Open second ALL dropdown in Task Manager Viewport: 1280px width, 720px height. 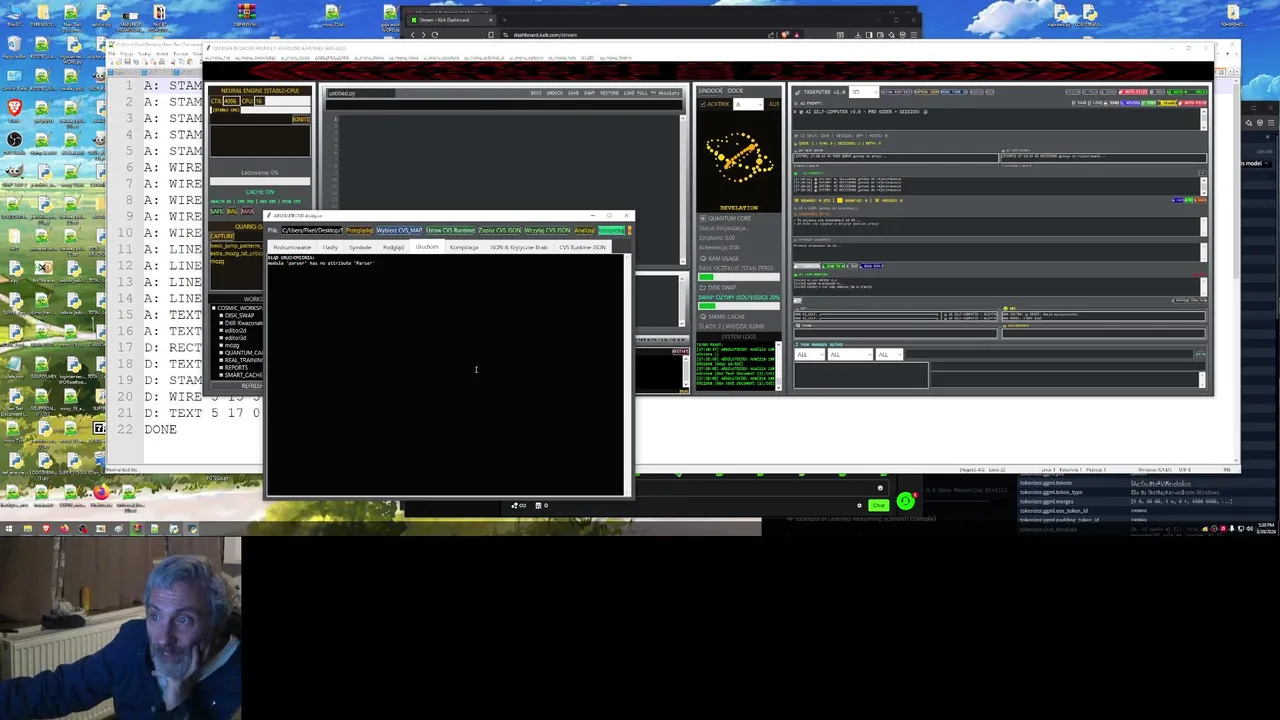click(x=850, y=355)
